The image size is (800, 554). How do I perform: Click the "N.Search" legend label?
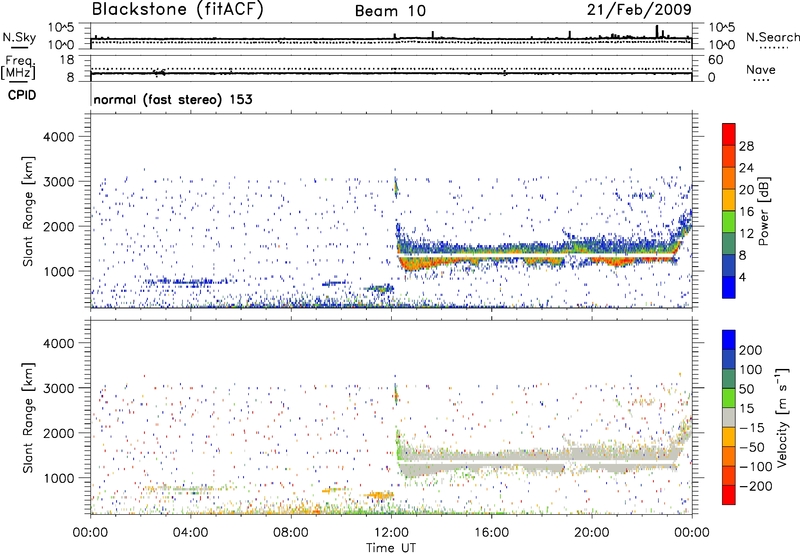[x=772, y=37]
